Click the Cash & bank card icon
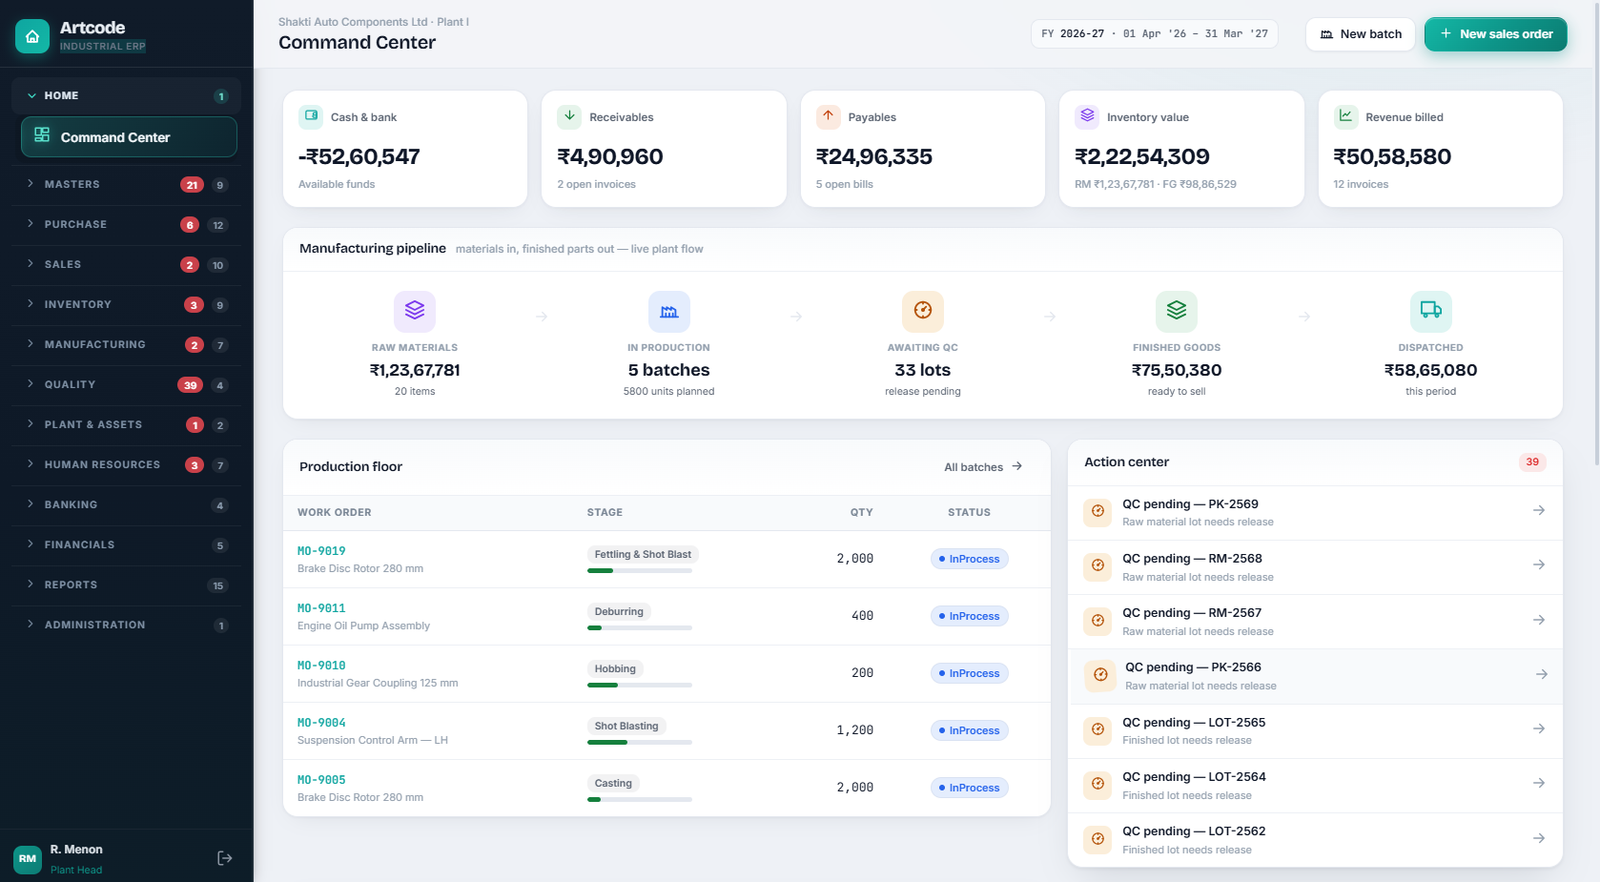This screenshot has height=882, width=1600. click(311, 116)
